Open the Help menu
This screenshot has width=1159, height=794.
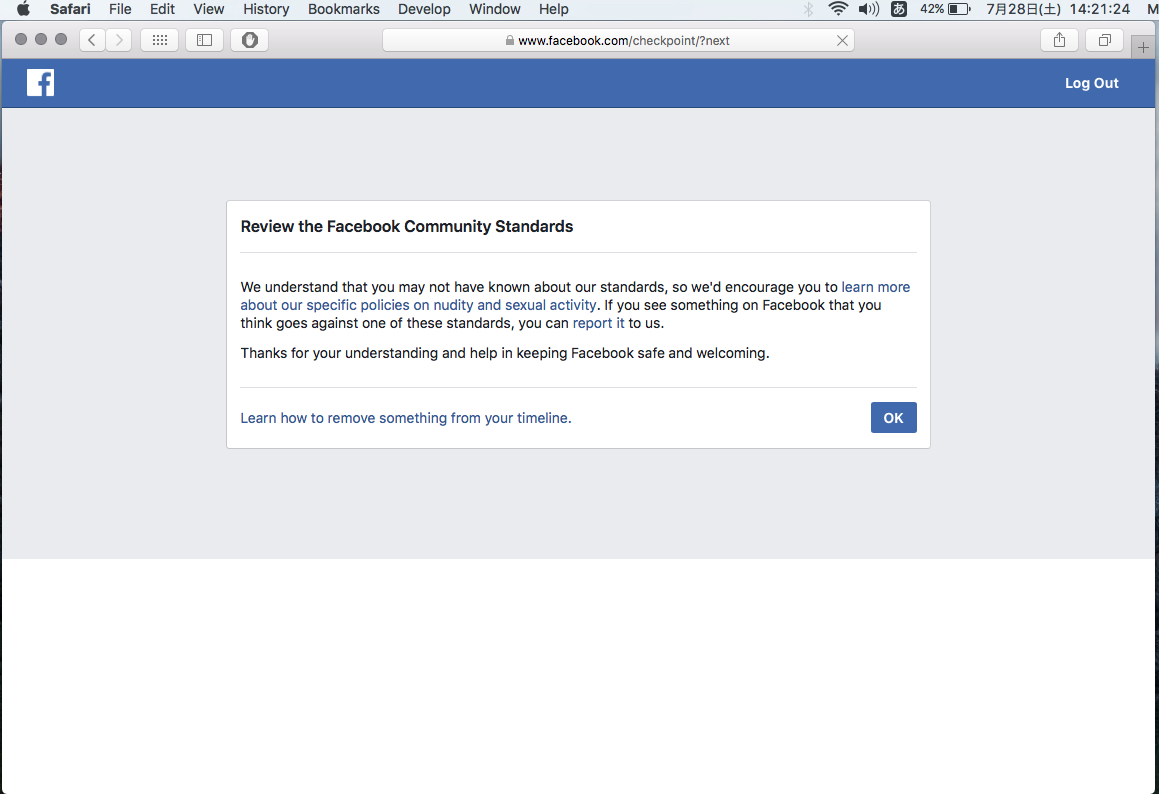click(554, 9)
